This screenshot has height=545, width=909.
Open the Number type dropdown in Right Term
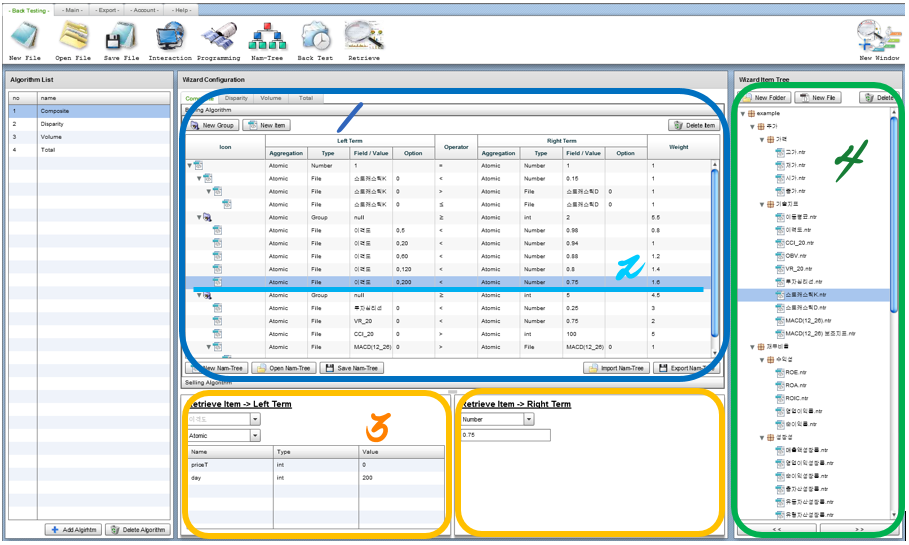527,420
